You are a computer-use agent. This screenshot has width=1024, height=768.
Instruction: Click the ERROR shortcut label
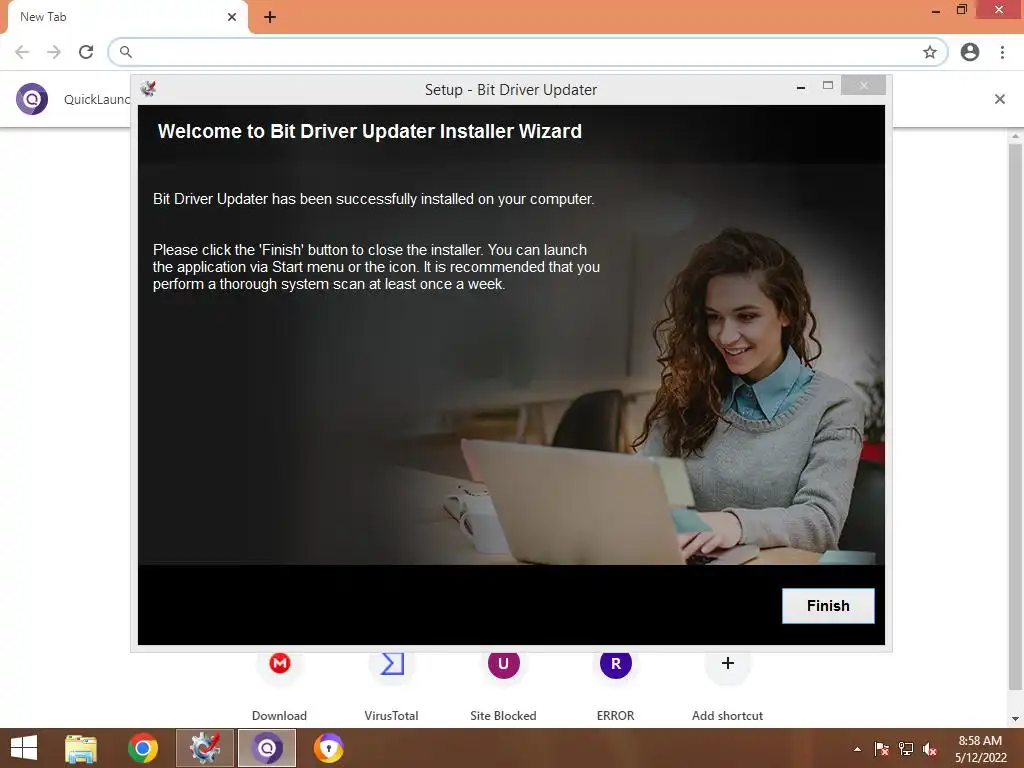(615, 716)
